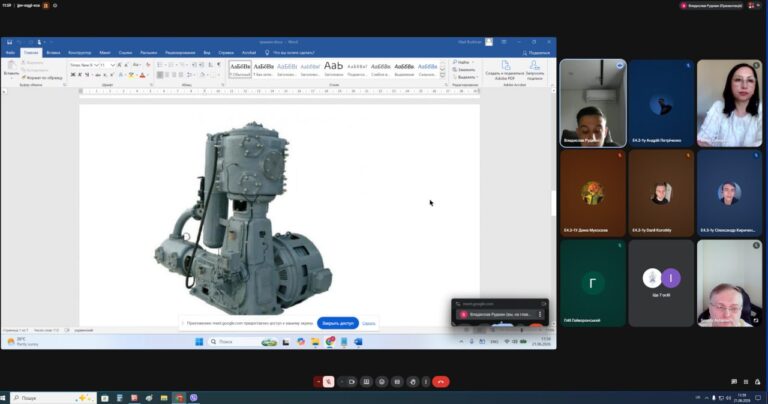
Task: Click the red hang-up button in Meet
Action: (x=441, y=381)
